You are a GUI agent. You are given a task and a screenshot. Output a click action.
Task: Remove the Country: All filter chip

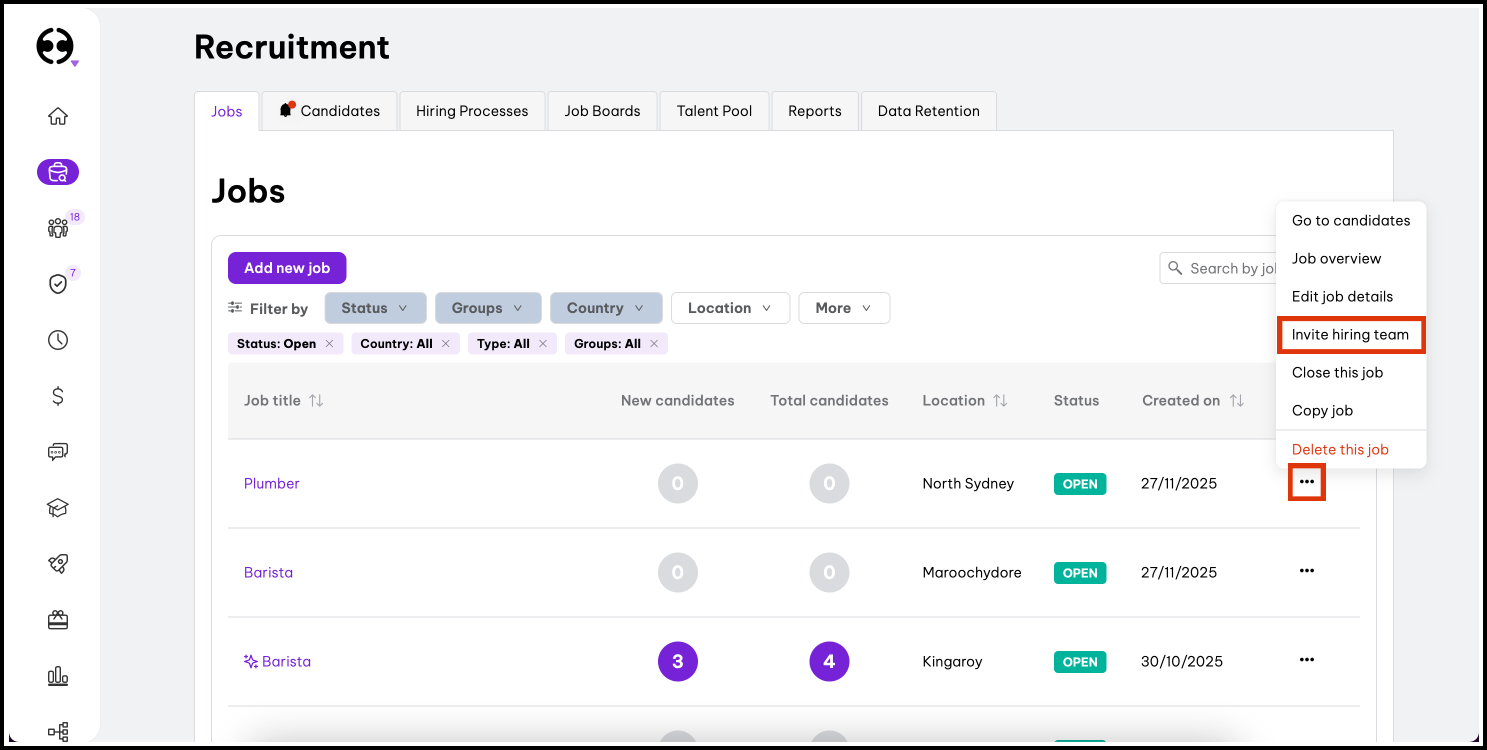point(446,344)
